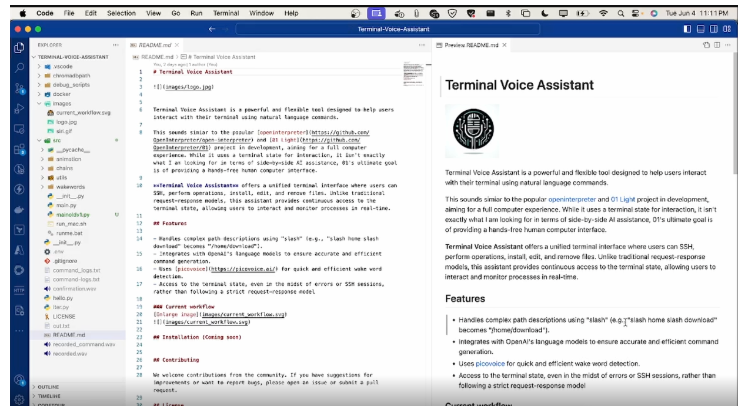The width and height of the screenshot is (746, 412).
Task: Split the preview editor to the right
Action: (x=717, y=45)
